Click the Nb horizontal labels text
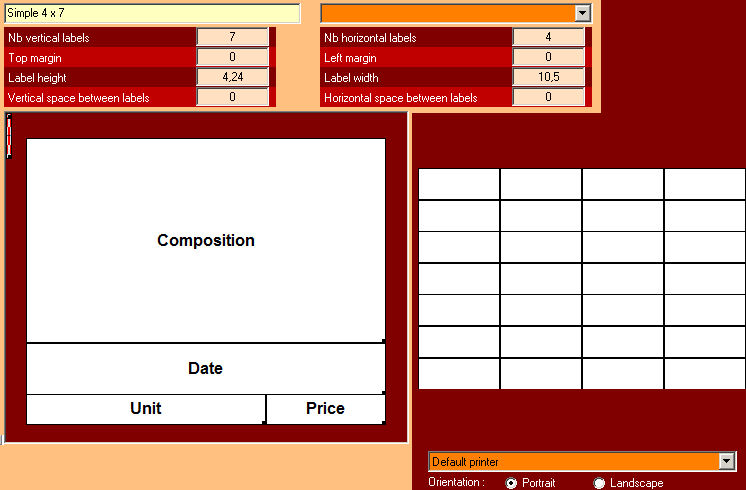This screenshot has width=746, height=490. [370, 38]
